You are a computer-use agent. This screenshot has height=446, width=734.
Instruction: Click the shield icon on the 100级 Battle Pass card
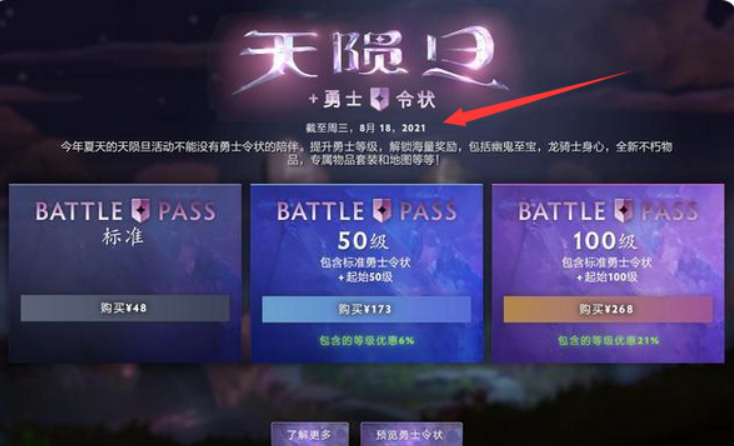point(624,211)
